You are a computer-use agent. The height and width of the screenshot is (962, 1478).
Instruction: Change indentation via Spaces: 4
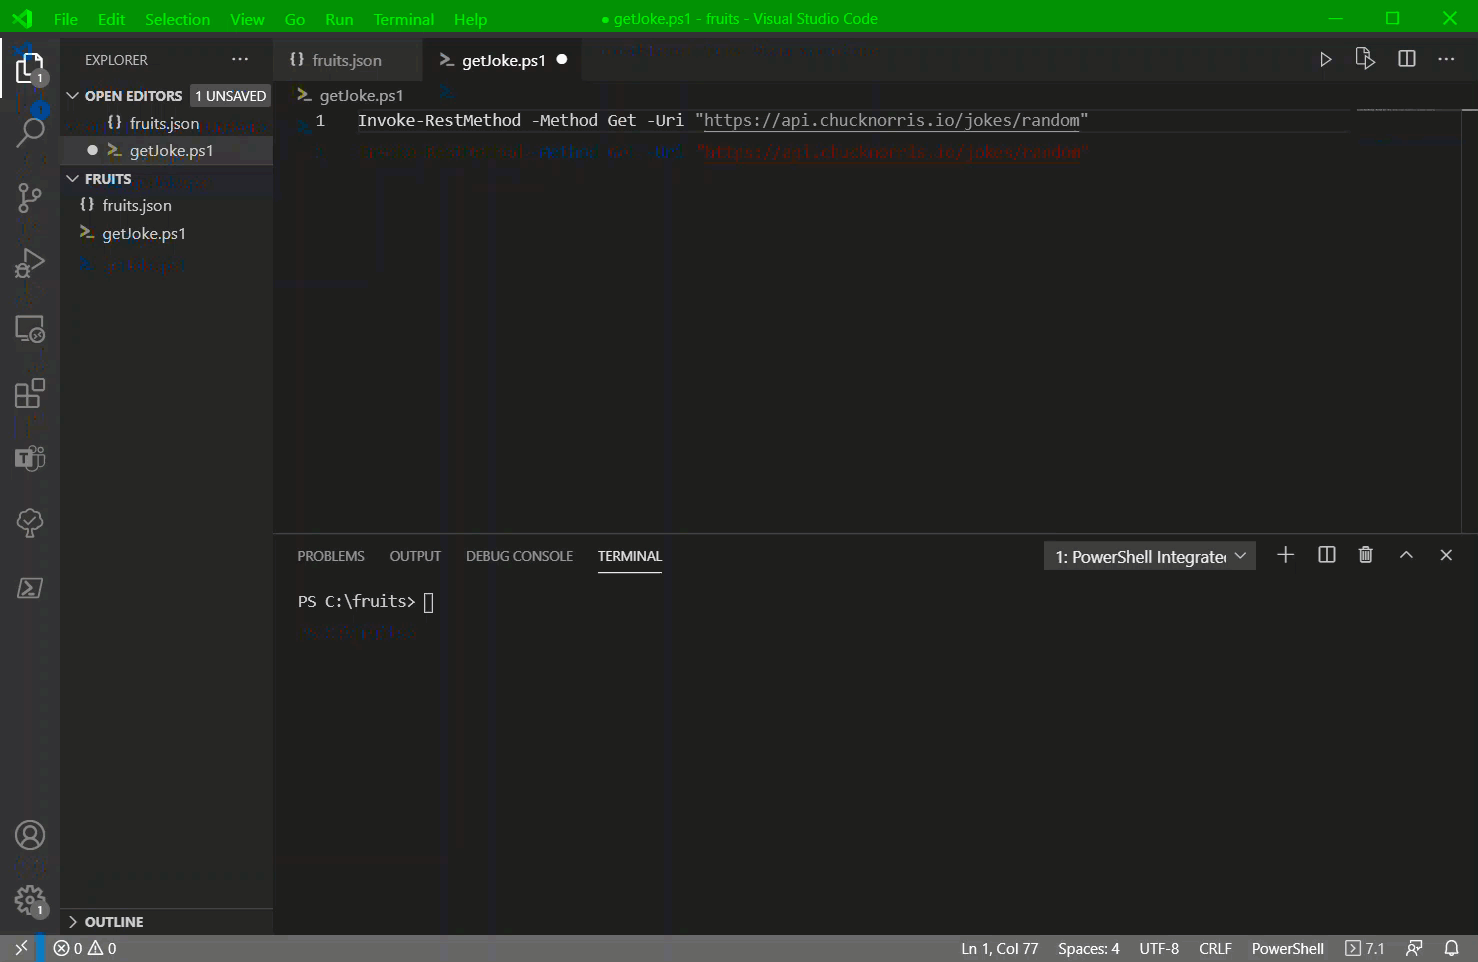[x=1089, y=948]
